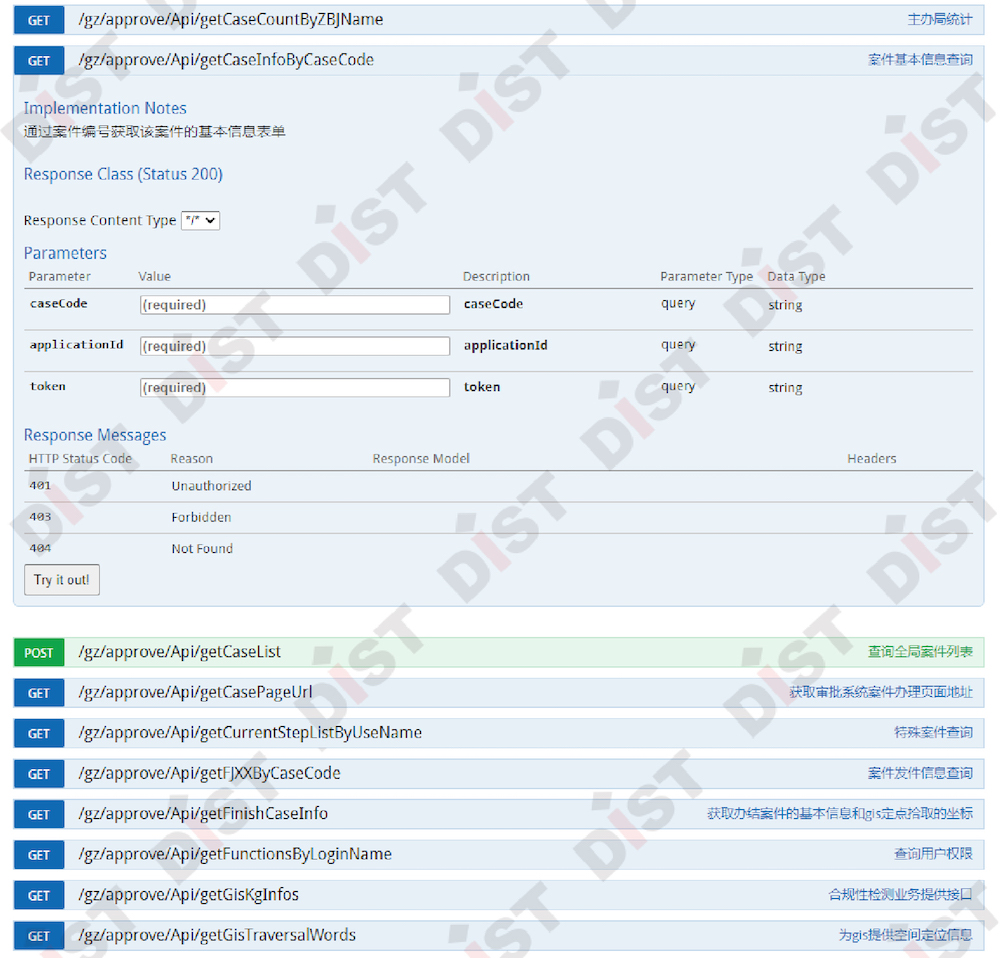Open the getFunctionsByLoginName endpoint

click(235, 855)
